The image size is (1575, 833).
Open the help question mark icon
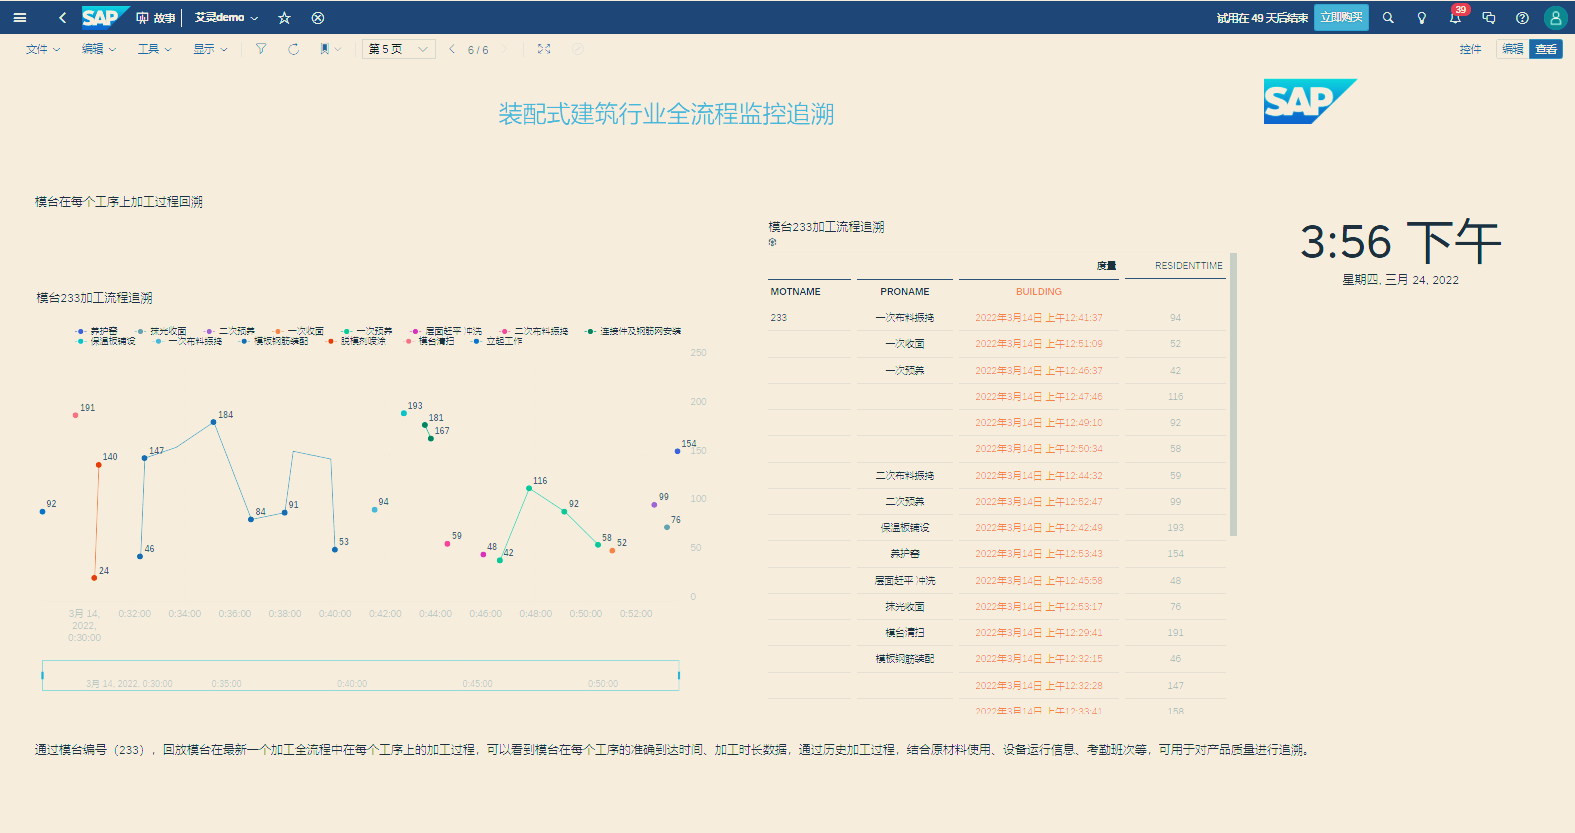click(x=1522, y=18)
